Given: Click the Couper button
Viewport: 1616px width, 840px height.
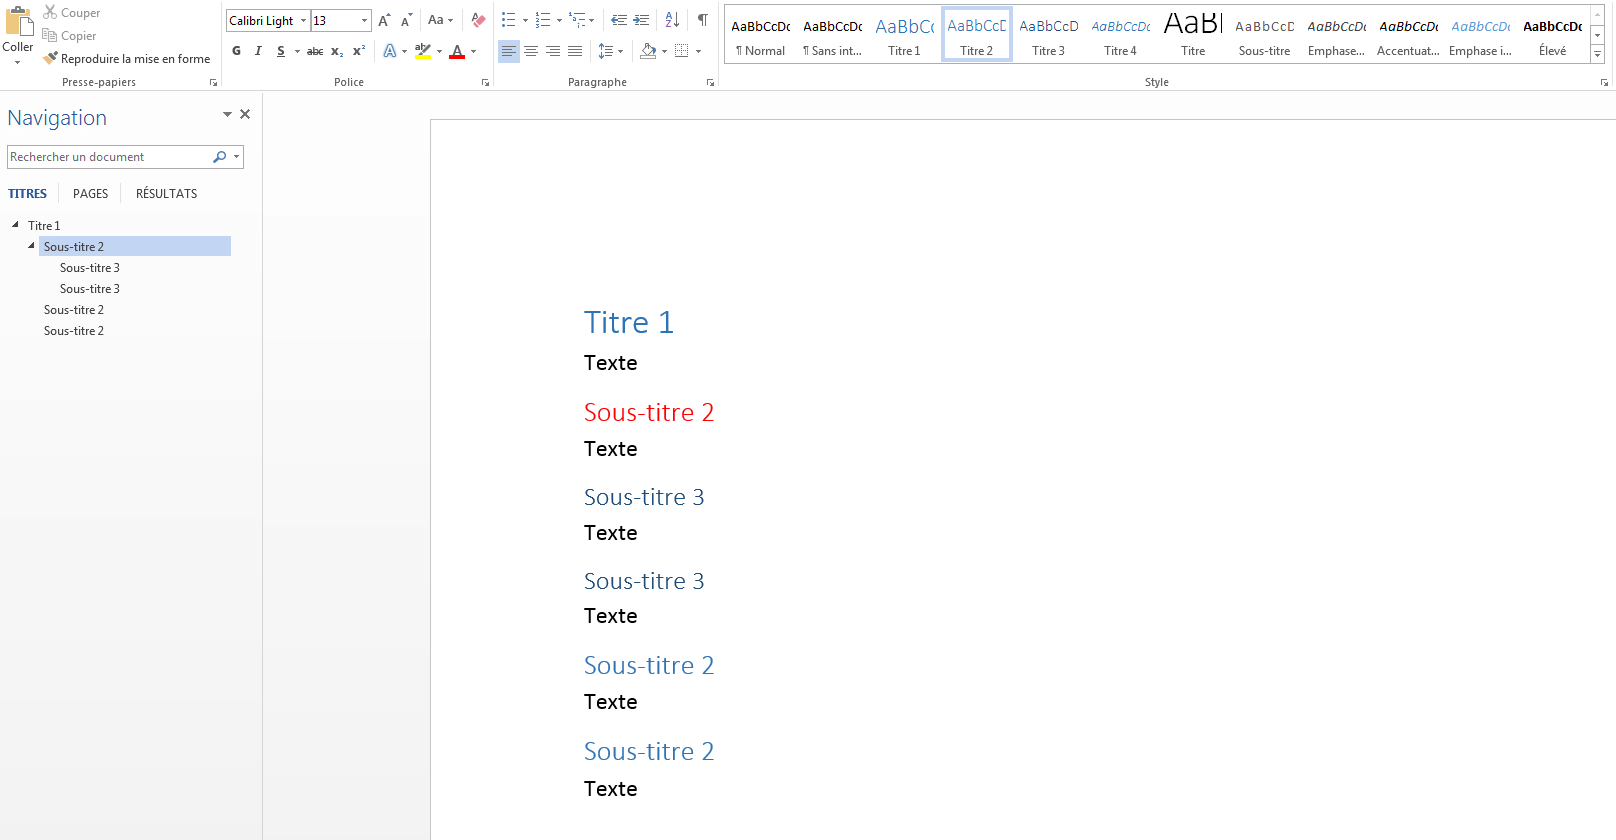Looking at the screenshot, I should [x=71, y=13].
